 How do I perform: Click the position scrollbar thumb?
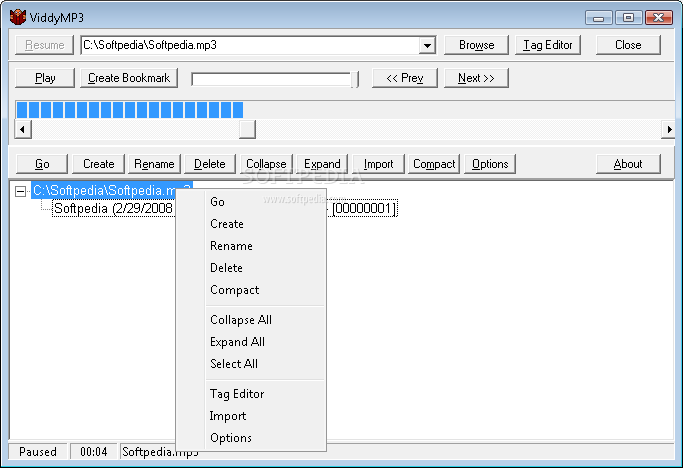pos(247,129)
